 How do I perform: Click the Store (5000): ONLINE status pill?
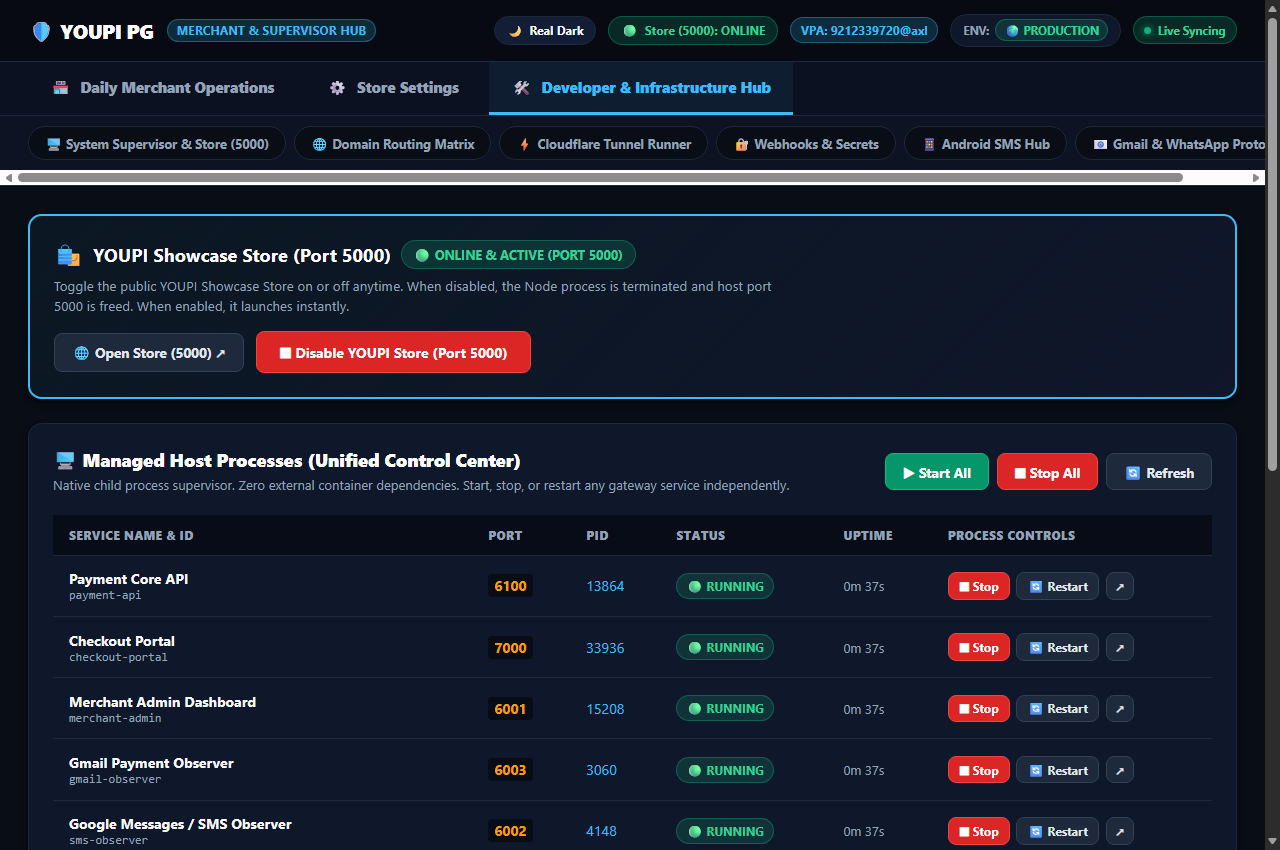[x=694, y=31]
